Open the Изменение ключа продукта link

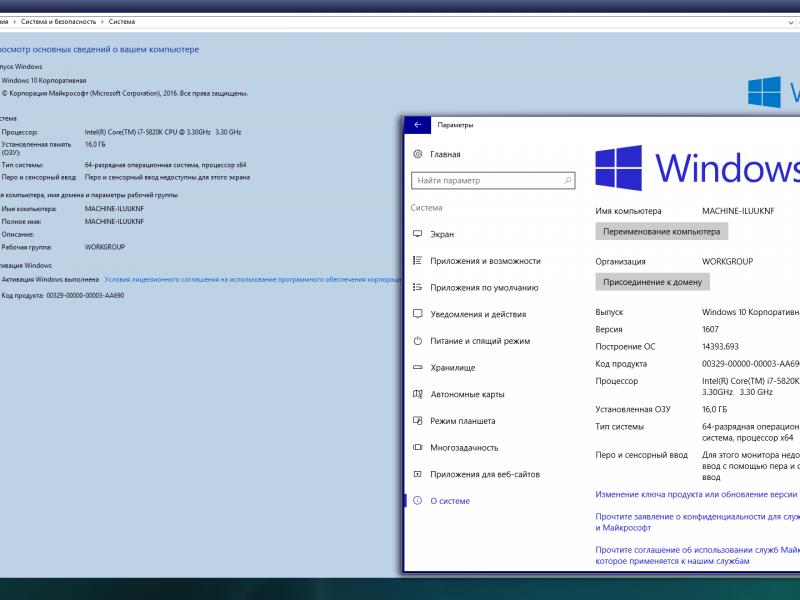point(697,494)
